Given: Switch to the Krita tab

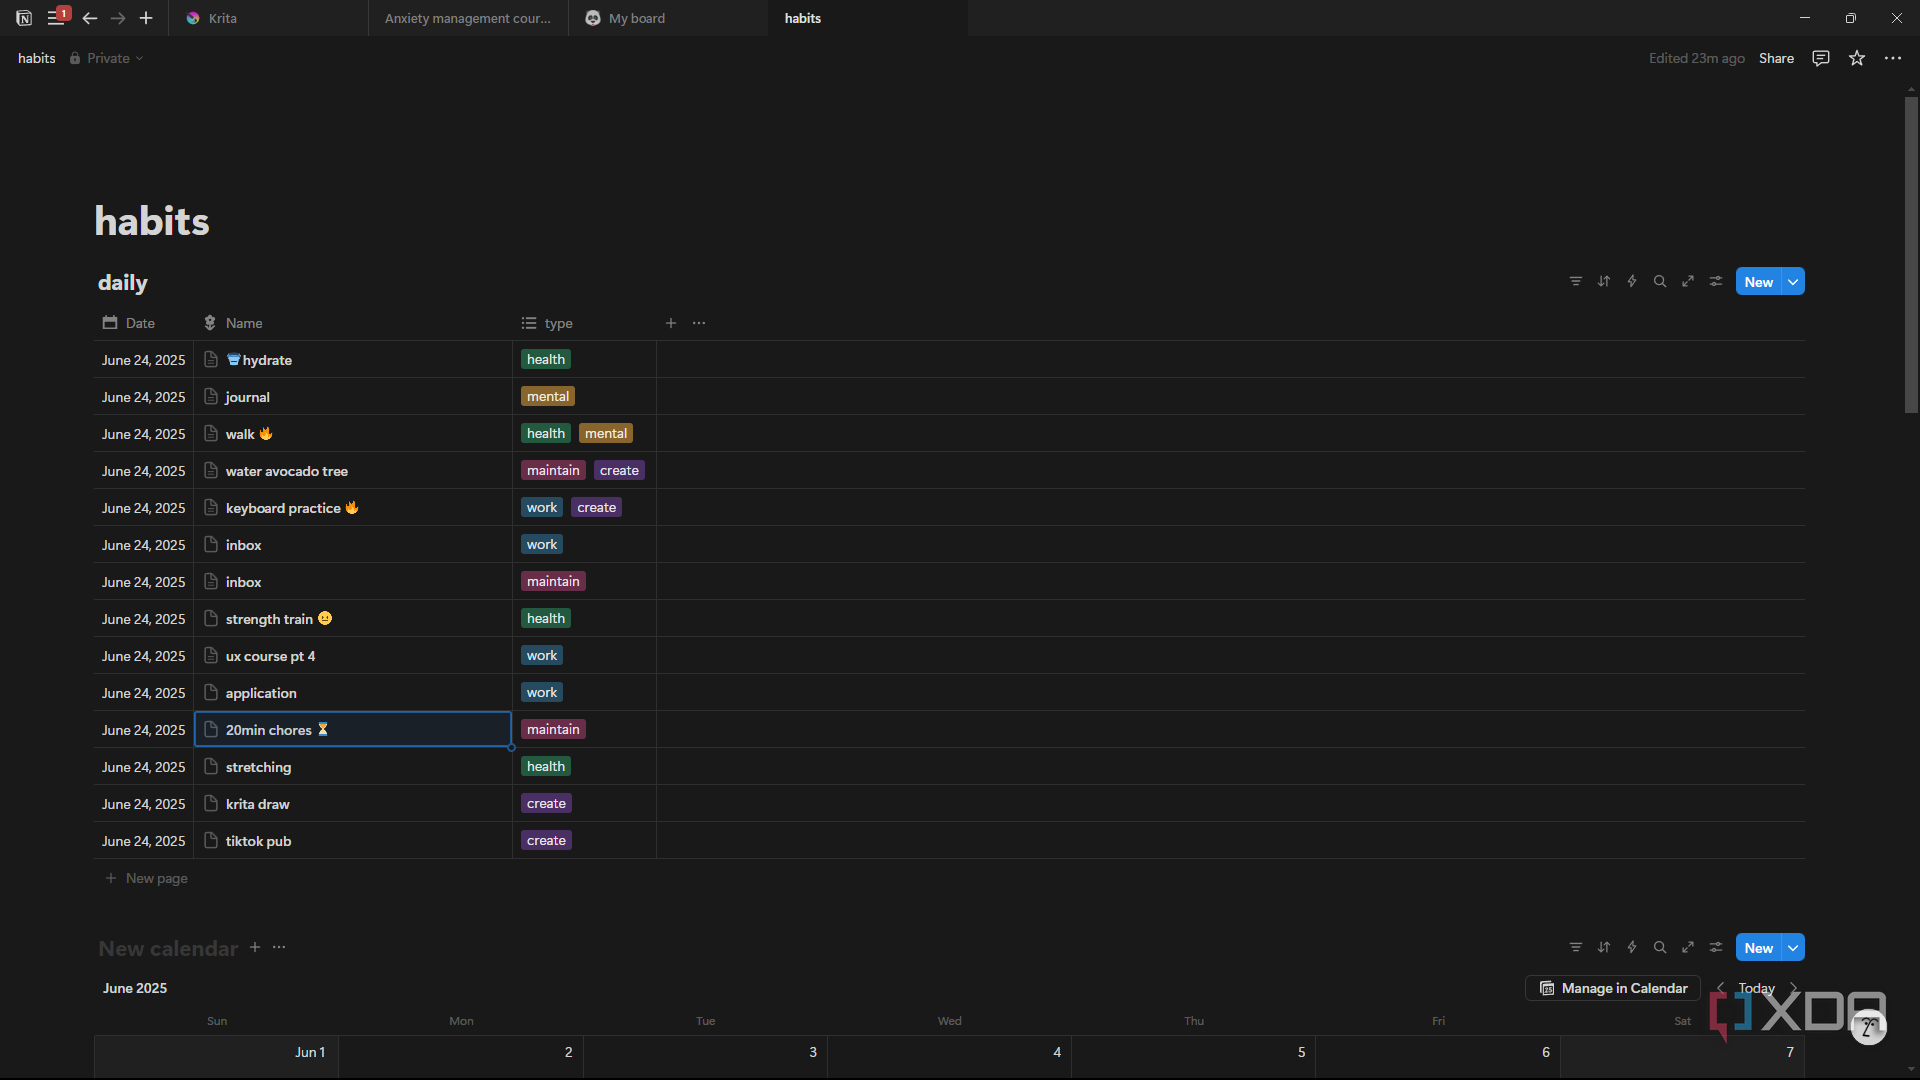Looking at the screenshot, I should pos(268,18).
